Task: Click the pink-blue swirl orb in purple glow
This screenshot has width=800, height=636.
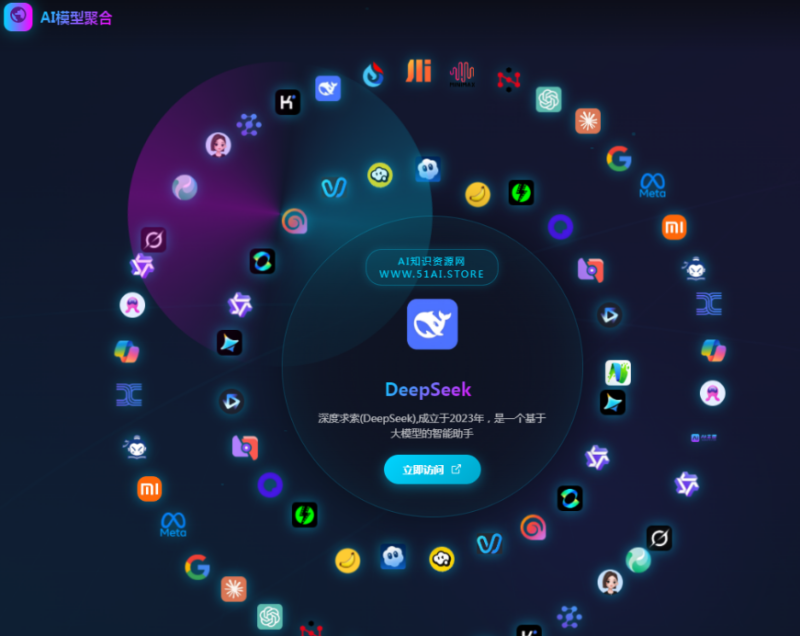Action: point(185,187)
